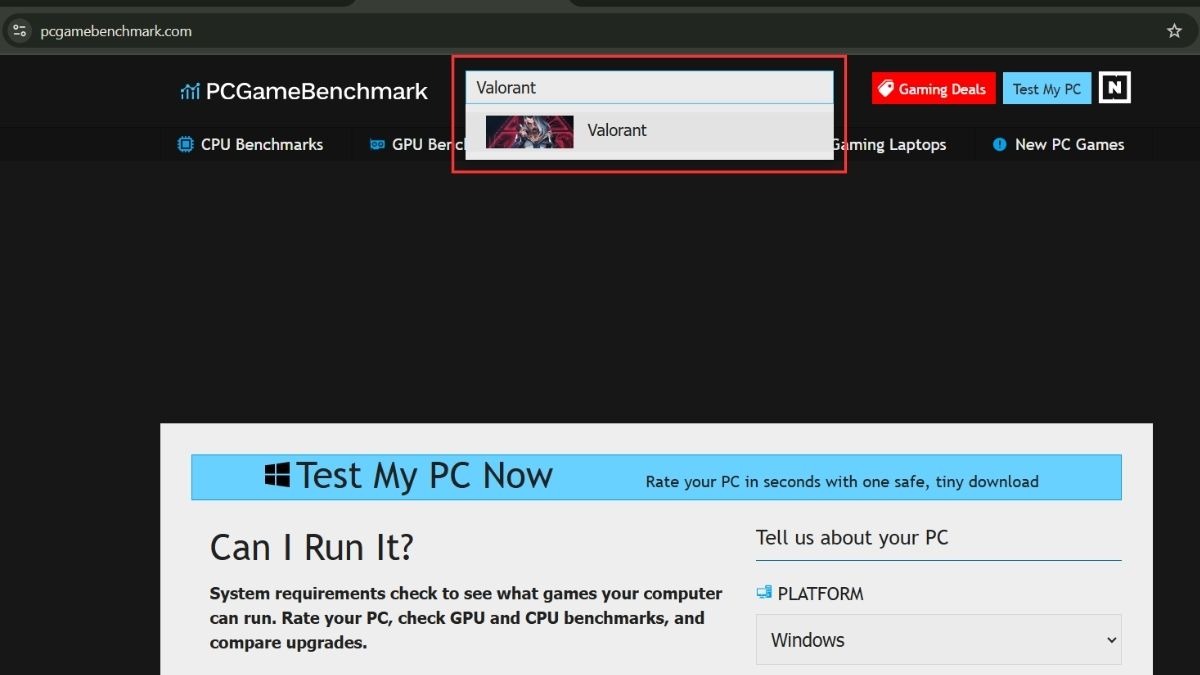Viewport: 1200px width, 675px height.
Task: Click the Test My PC header button
Action: [1047, 89]
